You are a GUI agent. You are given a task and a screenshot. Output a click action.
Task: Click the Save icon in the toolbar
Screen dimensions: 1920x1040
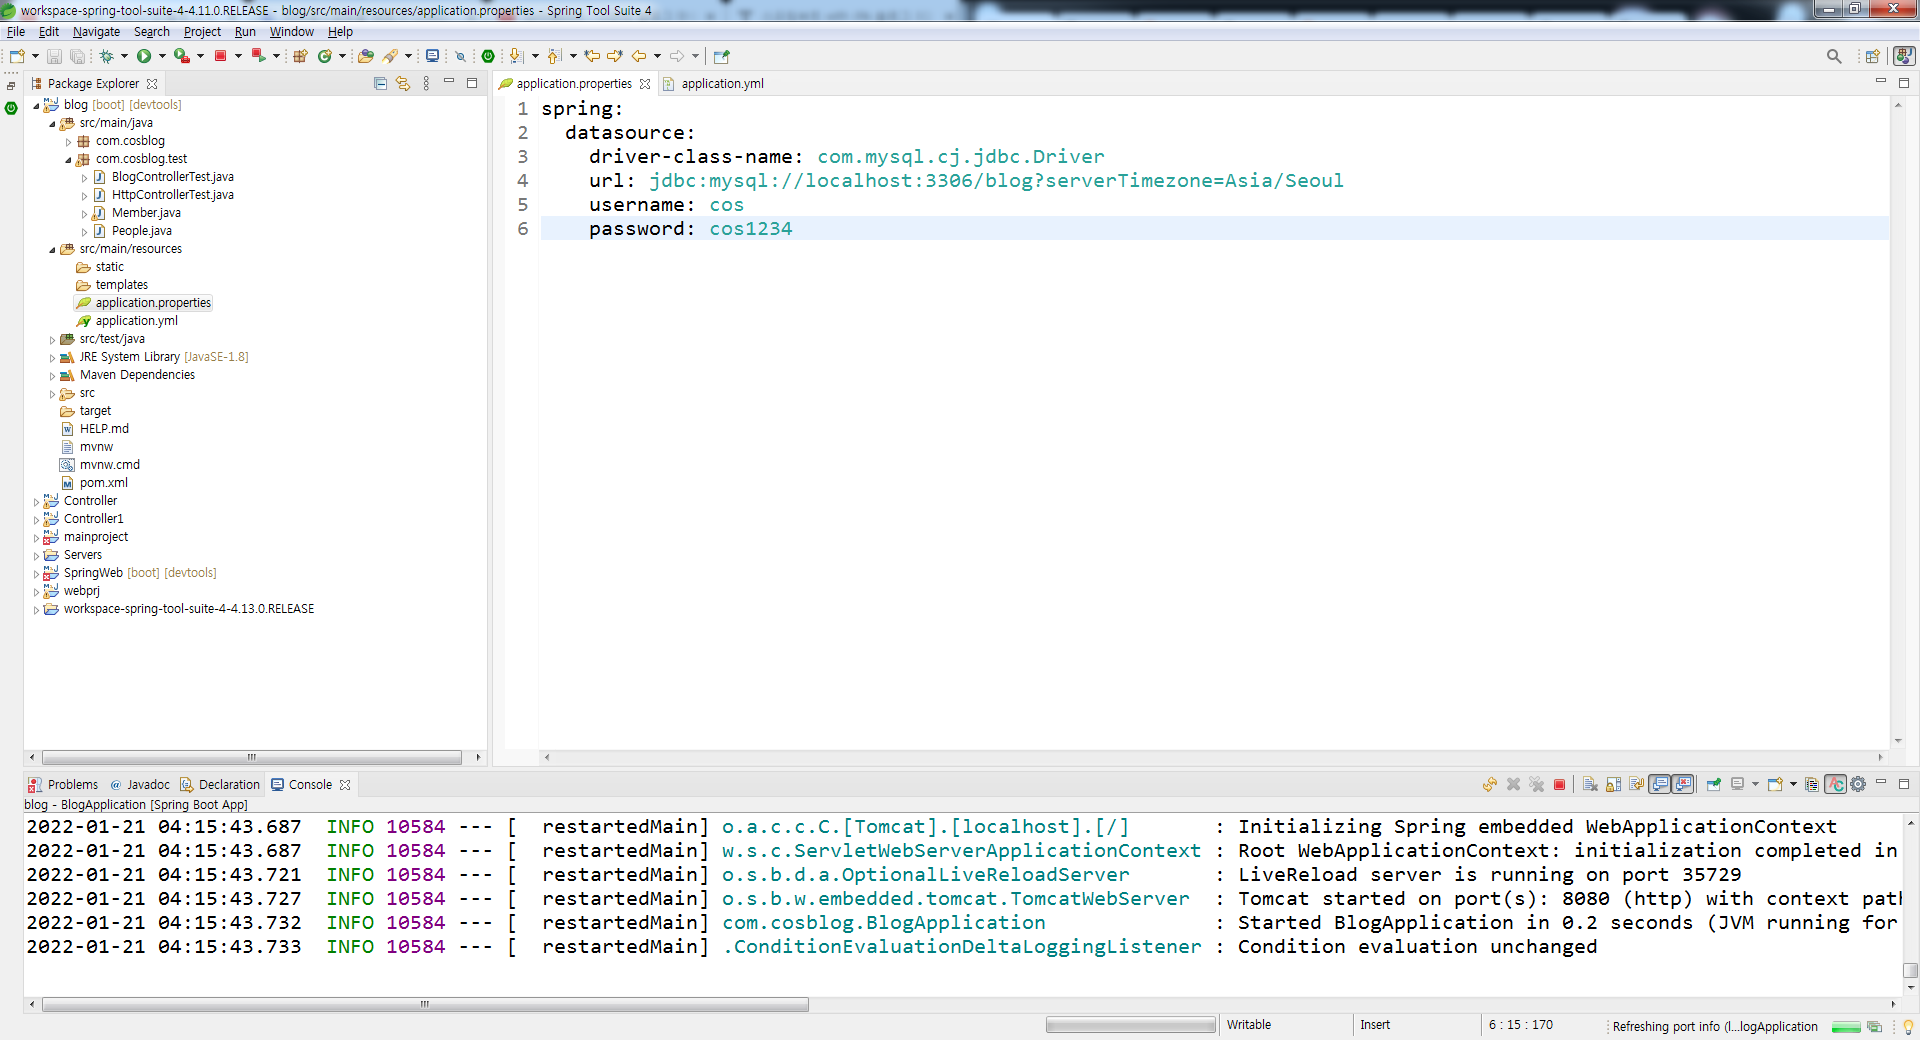pyautogui.click(x=55, y=56)
